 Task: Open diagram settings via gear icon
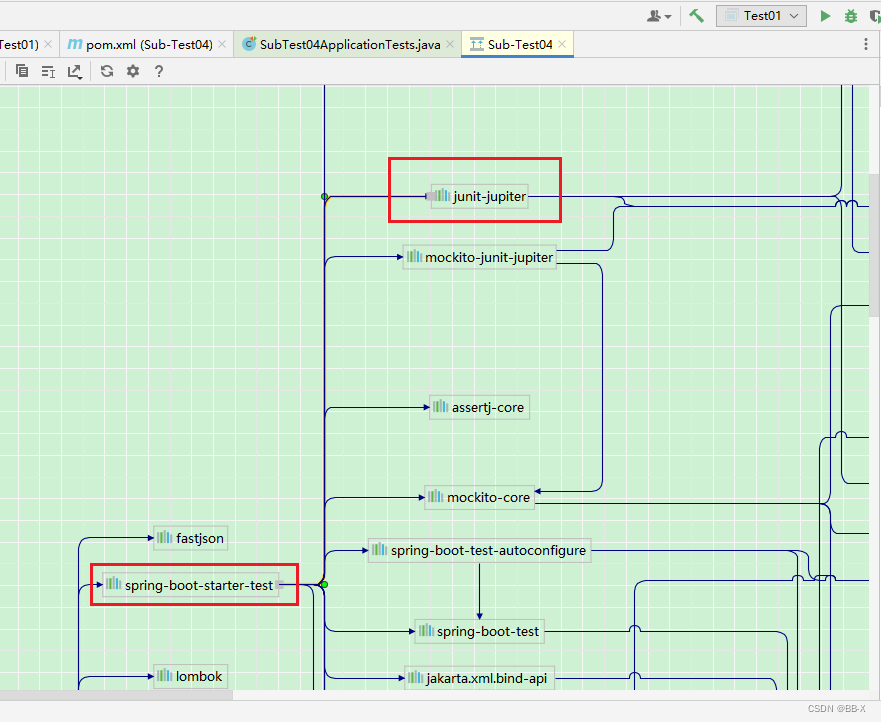click(133, 71)
